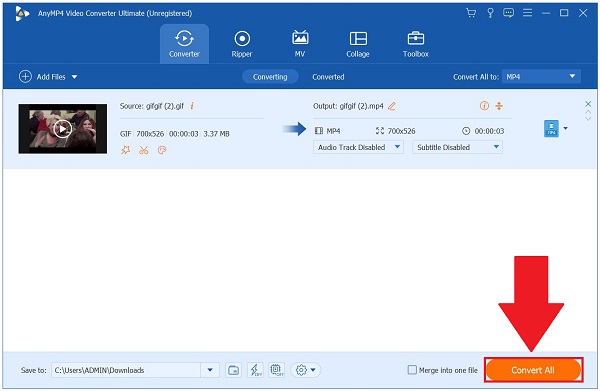
Task: Click the Output: gifgif (2).mp4 label
Action: tap(348, 106)
